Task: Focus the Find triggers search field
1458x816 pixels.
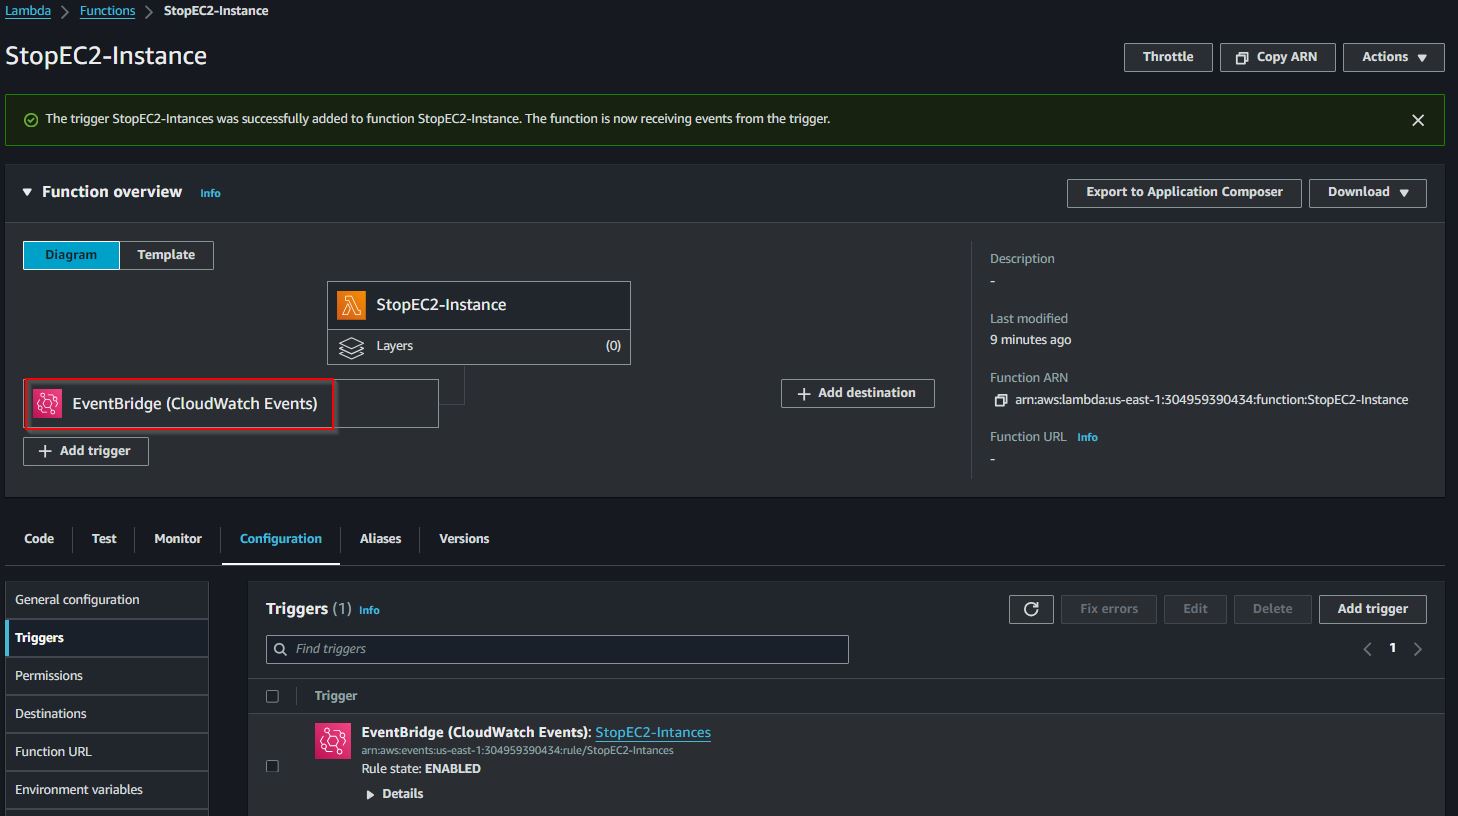Action: (x=557, y=649)
